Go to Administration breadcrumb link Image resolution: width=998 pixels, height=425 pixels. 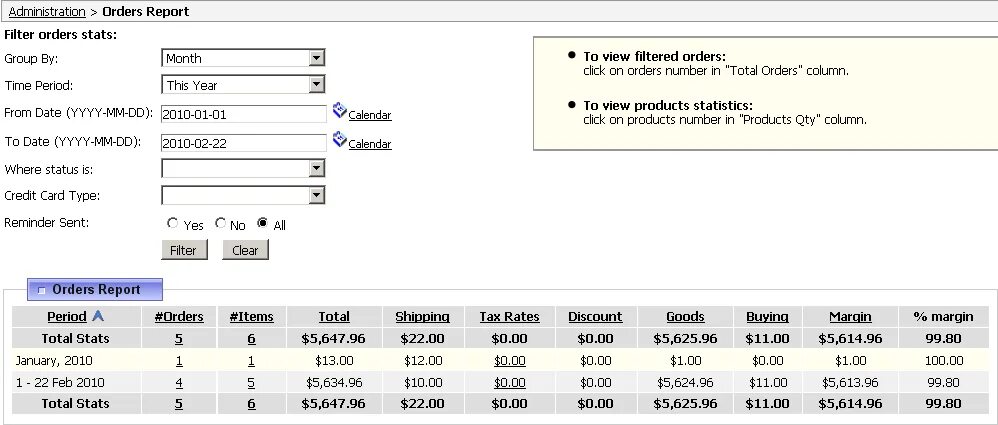point(47,12)
